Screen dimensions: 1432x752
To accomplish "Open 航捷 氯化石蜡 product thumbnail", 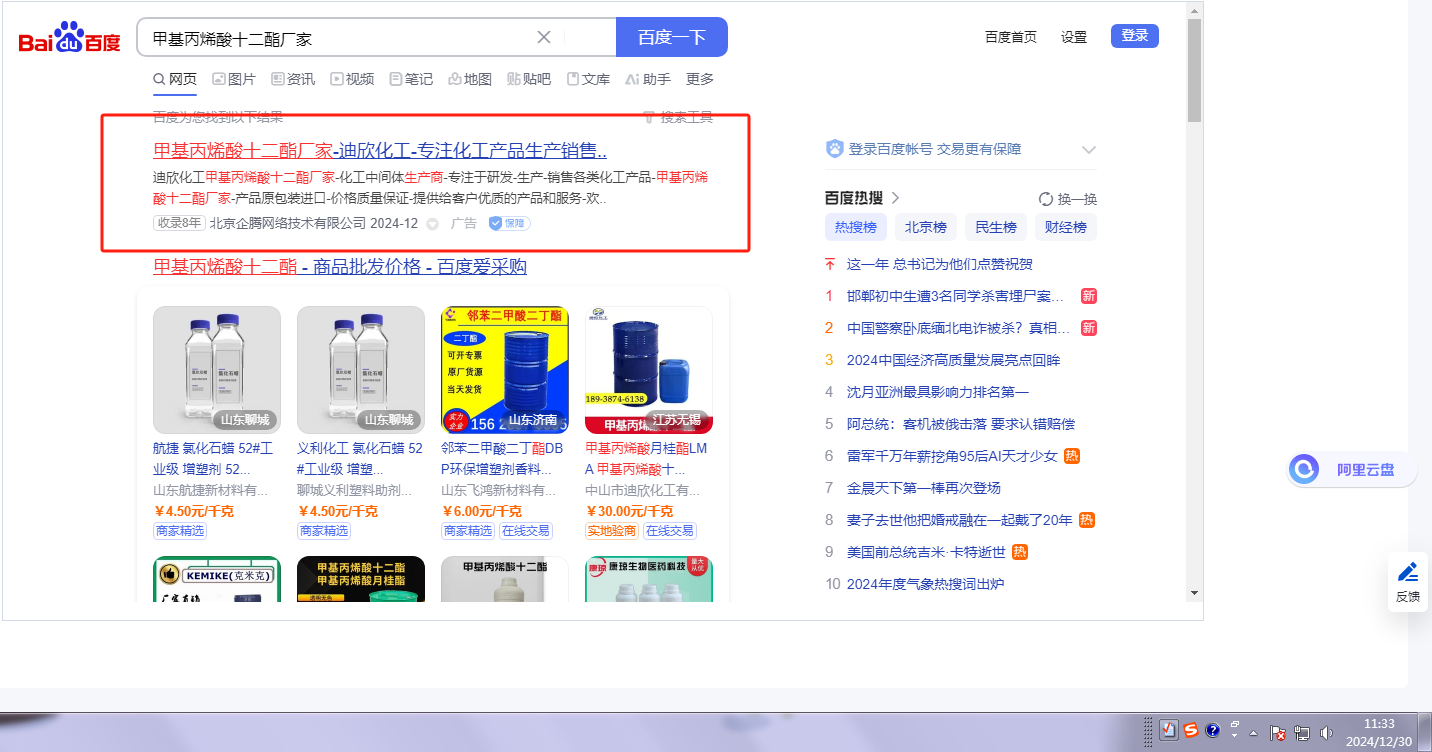I will (217, 370).
